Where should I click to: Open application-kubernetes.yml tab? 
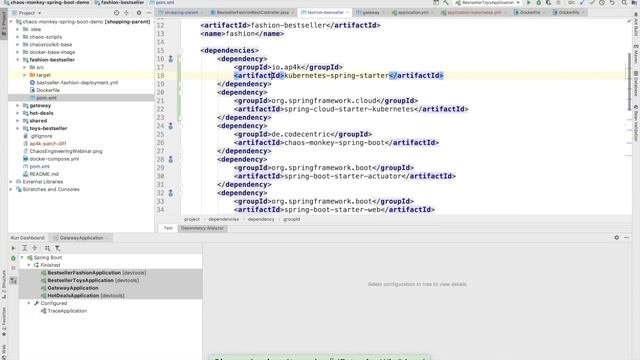(474, 13)
